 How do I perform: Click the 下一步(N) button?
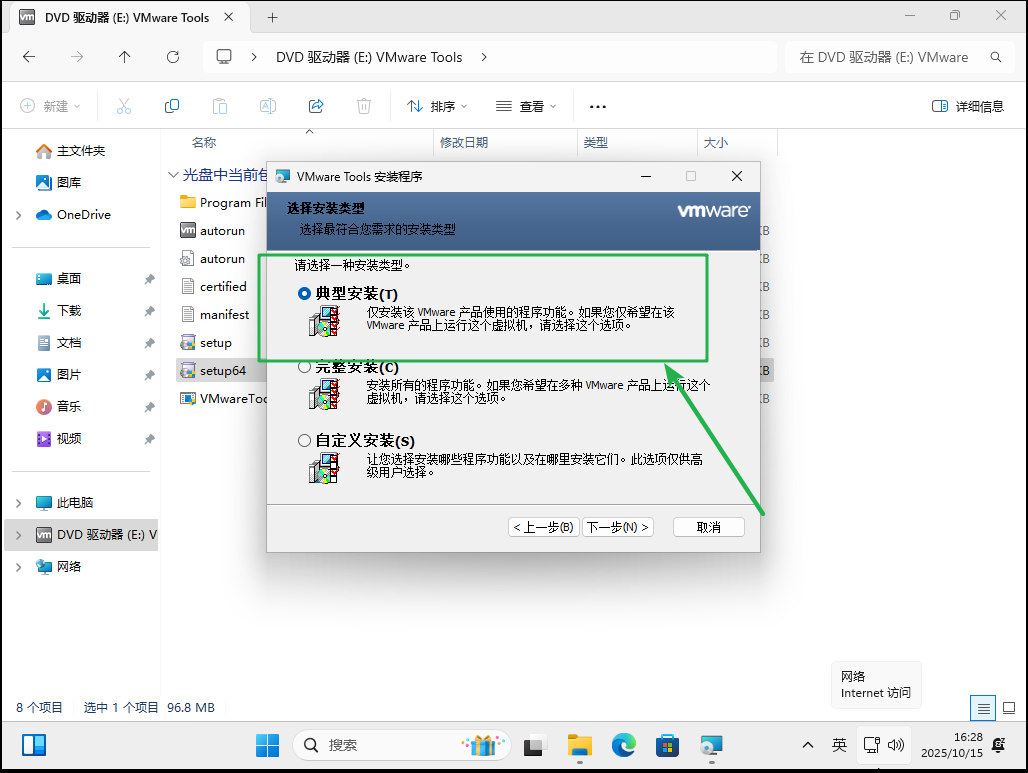618,527
